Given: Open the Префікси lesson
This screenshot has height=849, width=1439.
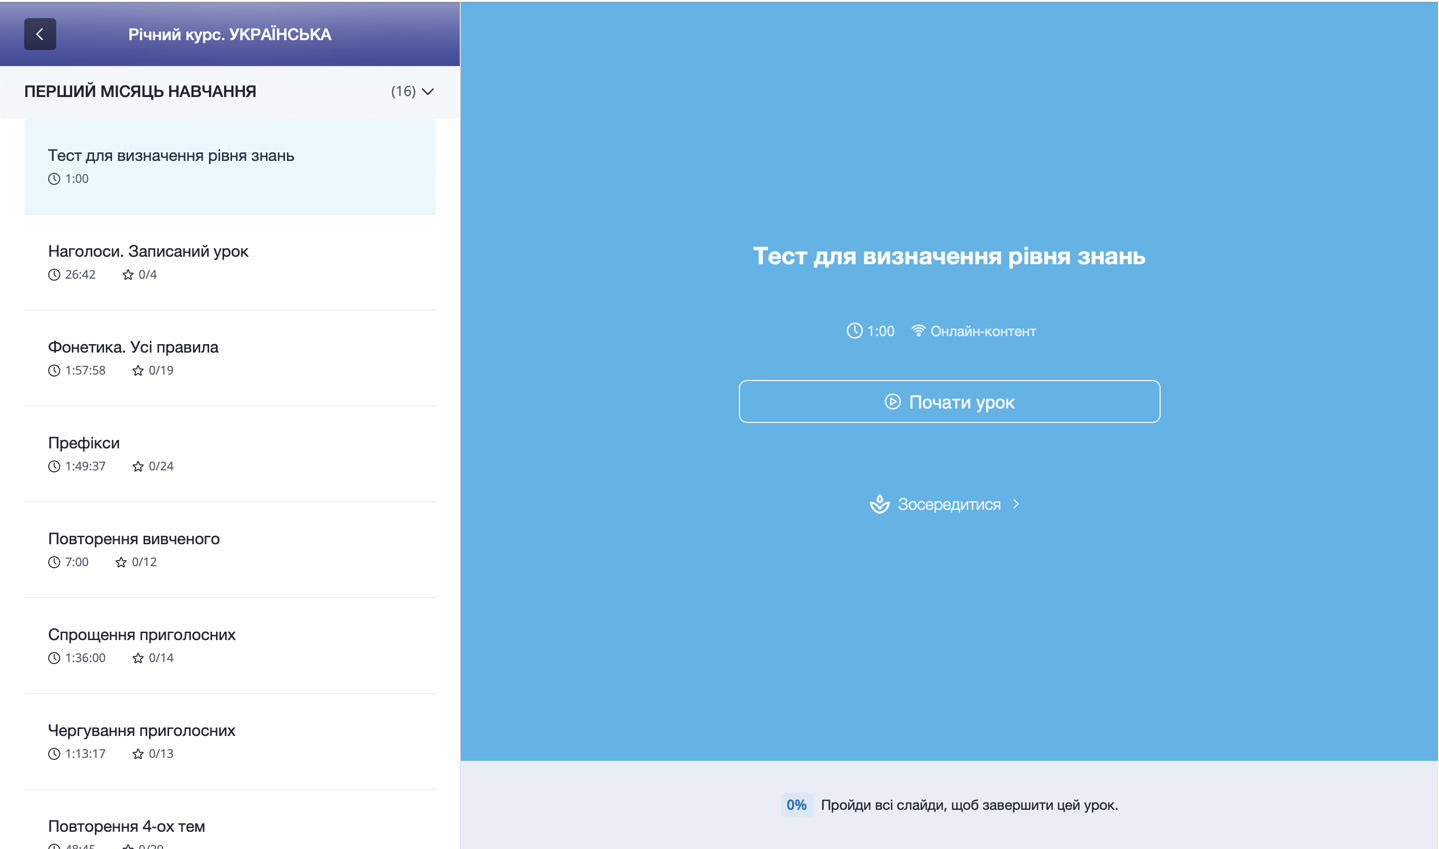Looking at the screenshot, I should point(230,454).
